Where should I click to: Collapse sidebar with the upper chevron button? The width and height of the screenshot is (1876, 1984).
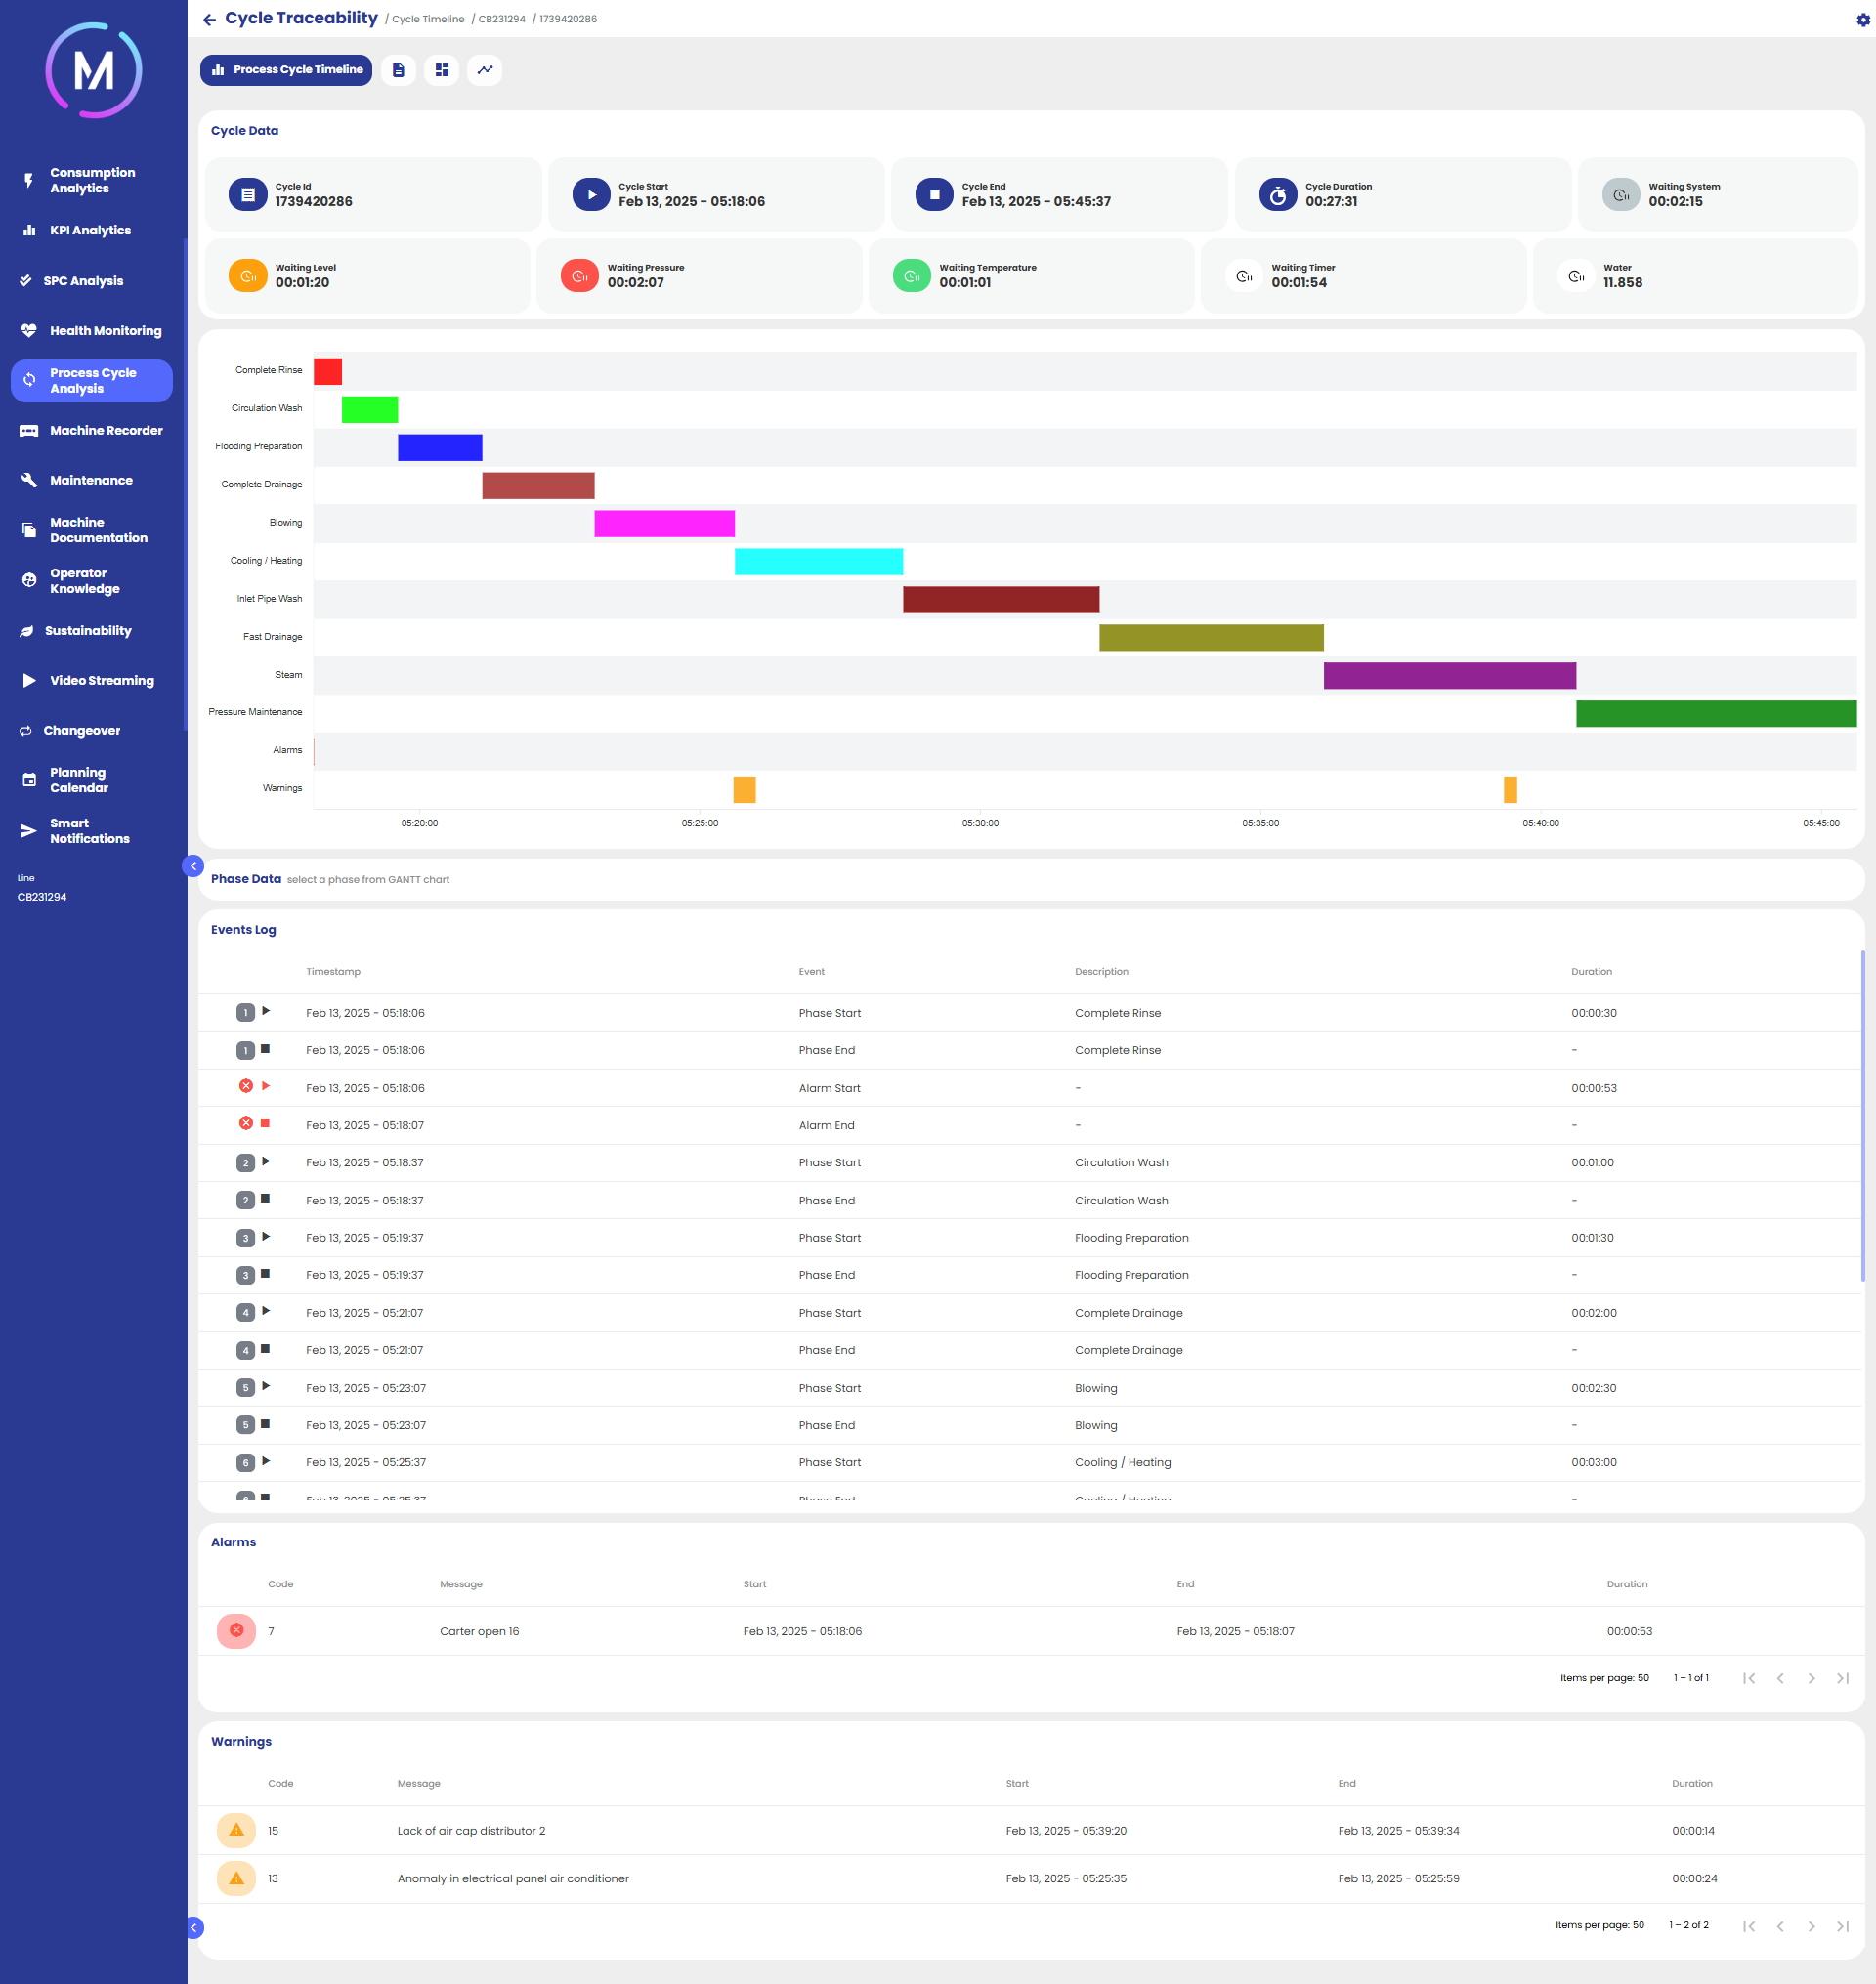pos(193,866)
